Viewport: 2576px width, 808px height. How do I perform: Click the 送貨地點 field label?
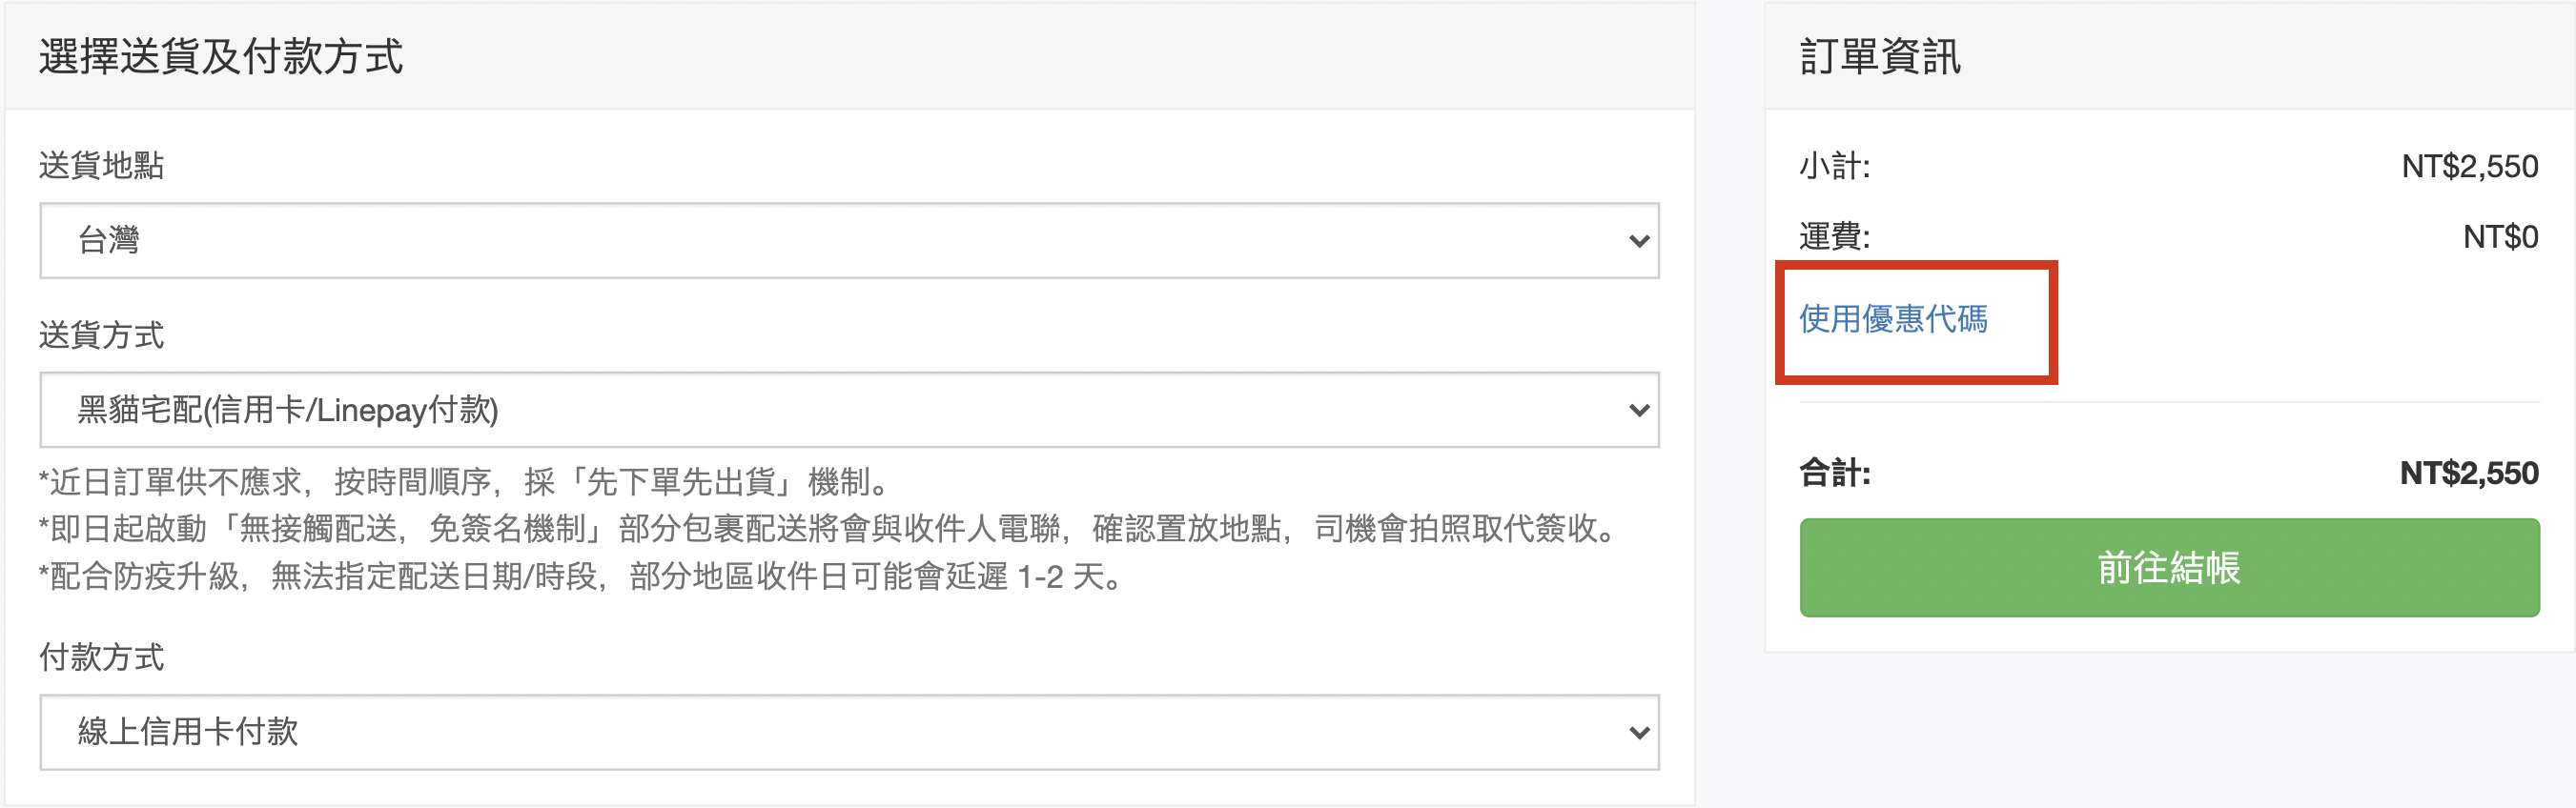point(101,165)
